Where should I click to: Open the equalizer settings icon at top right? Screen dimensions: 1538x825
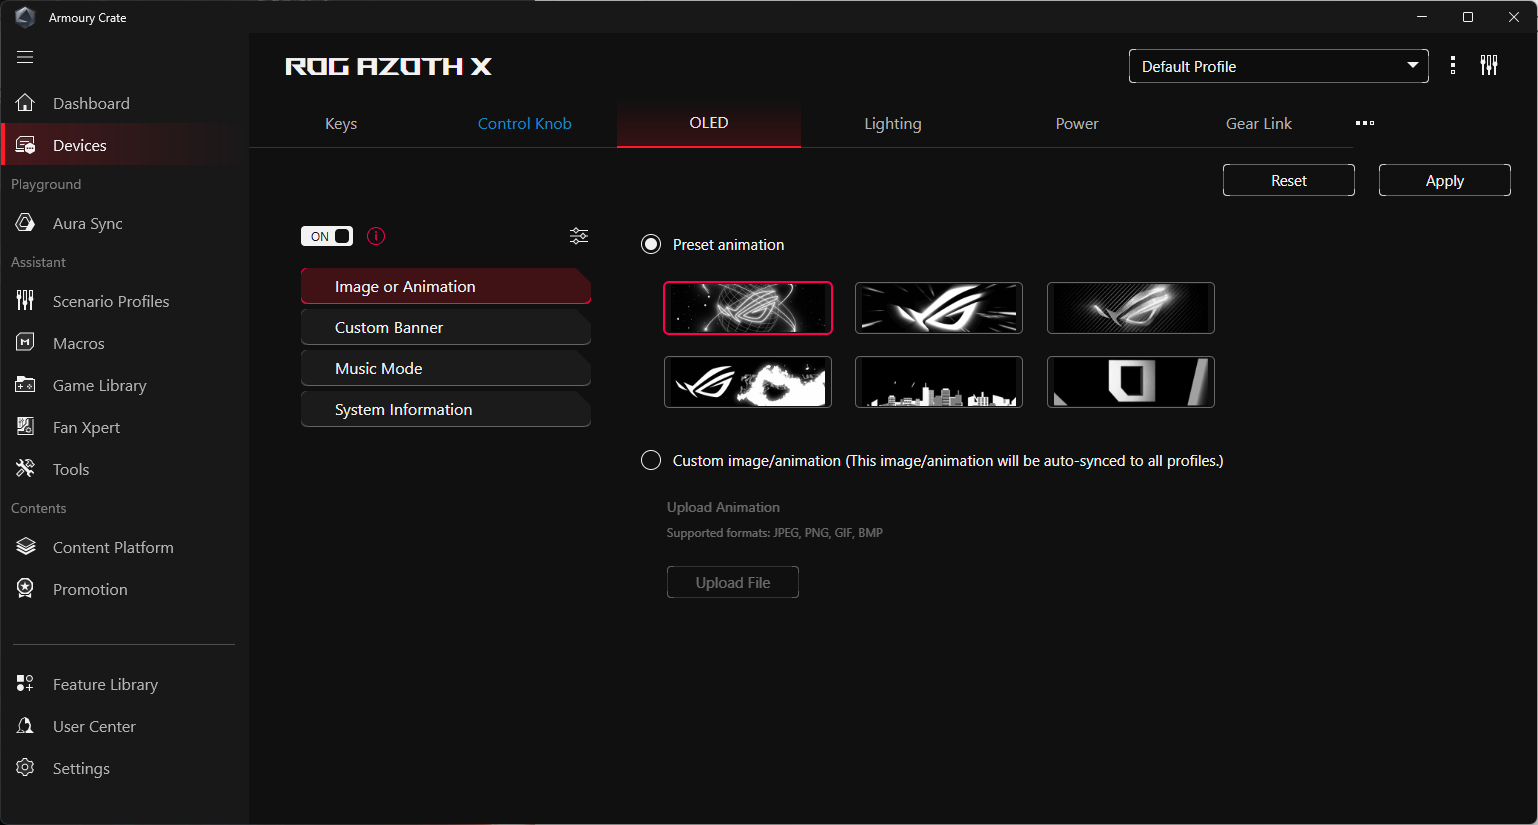coord(1489,66)
